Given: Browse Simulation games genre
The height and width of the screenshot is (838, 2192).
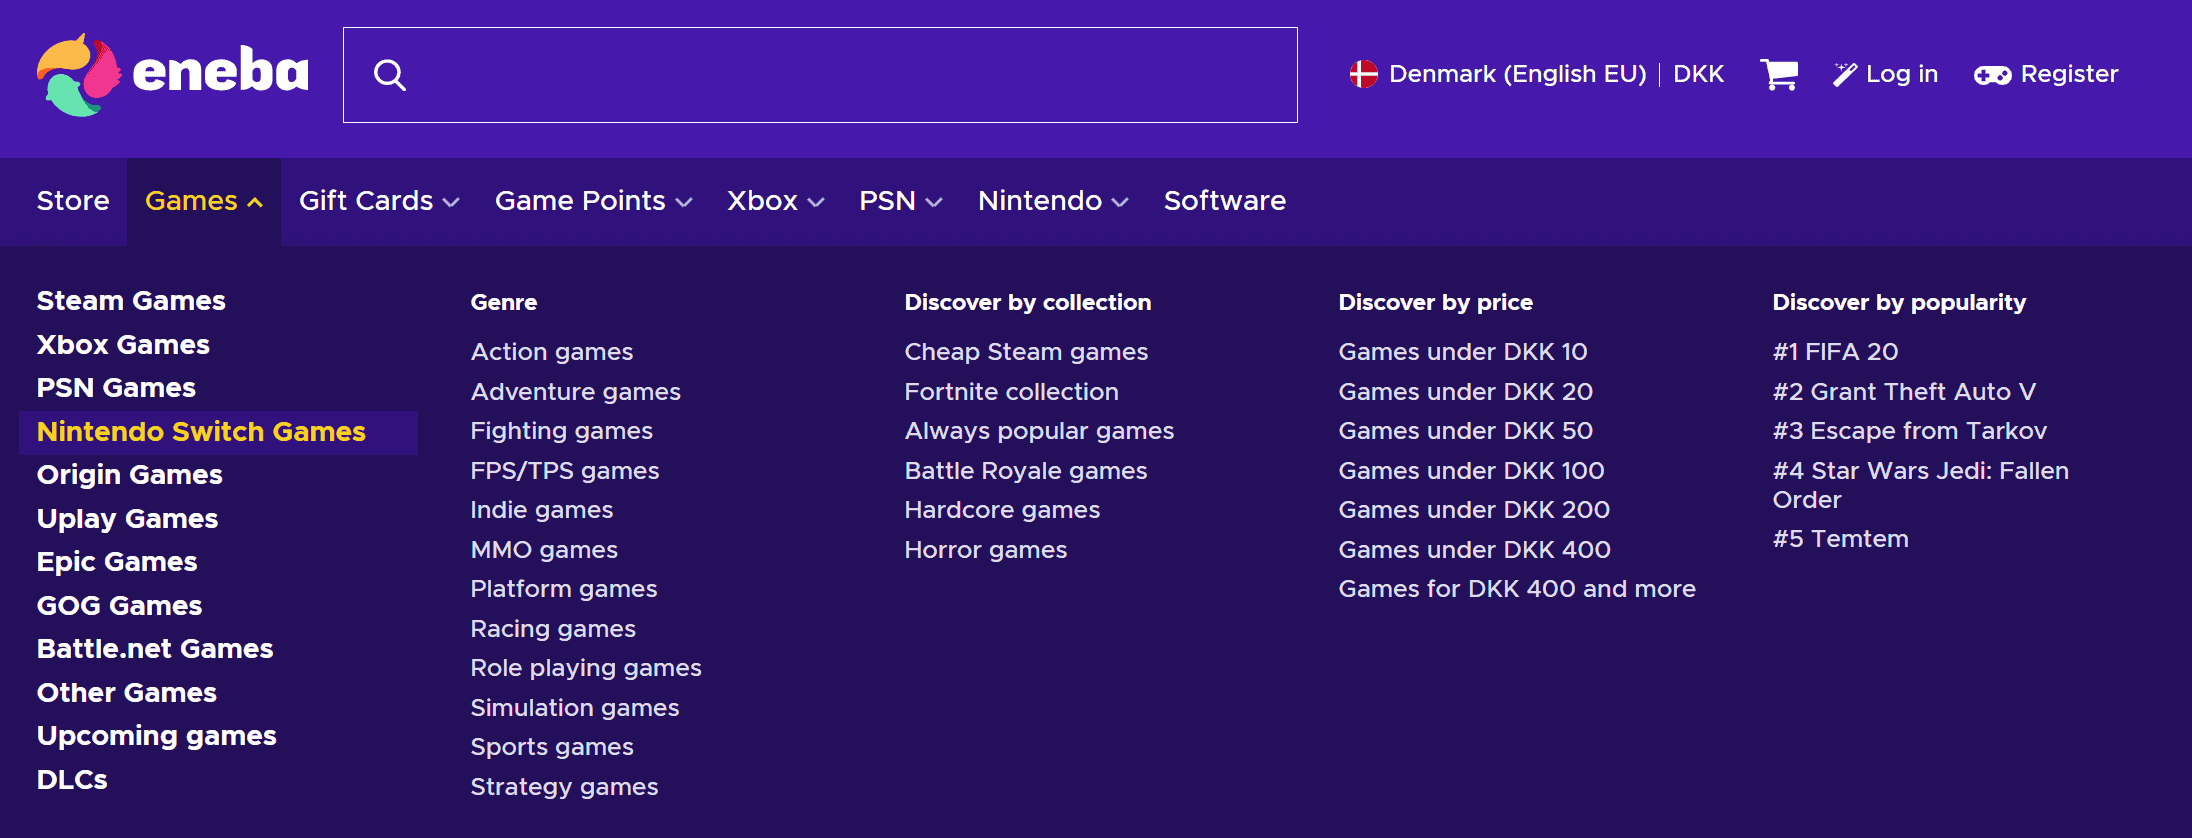Looking at the screenshot, I should 575,708.
